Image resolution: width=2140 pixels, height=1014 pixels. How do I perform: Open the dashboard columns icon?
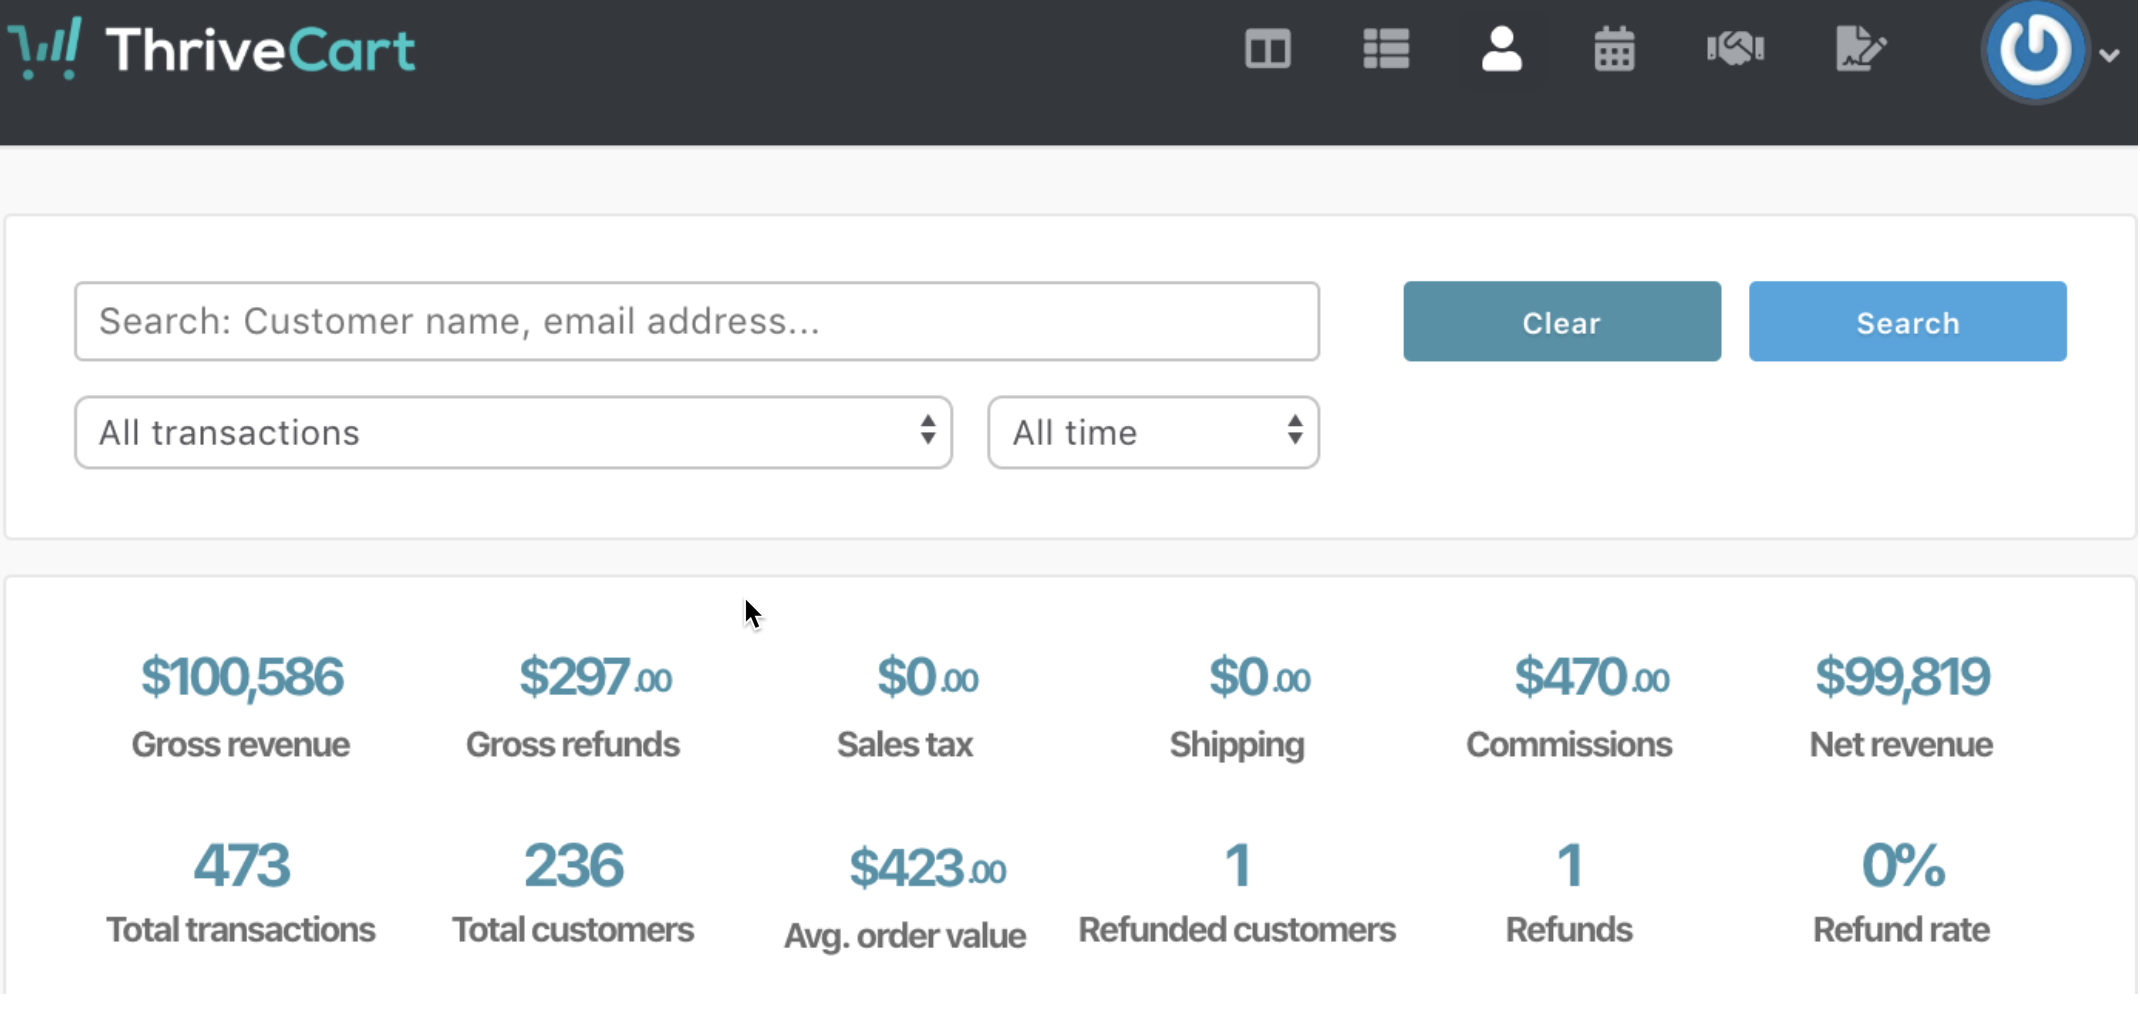pos(1267,49)
